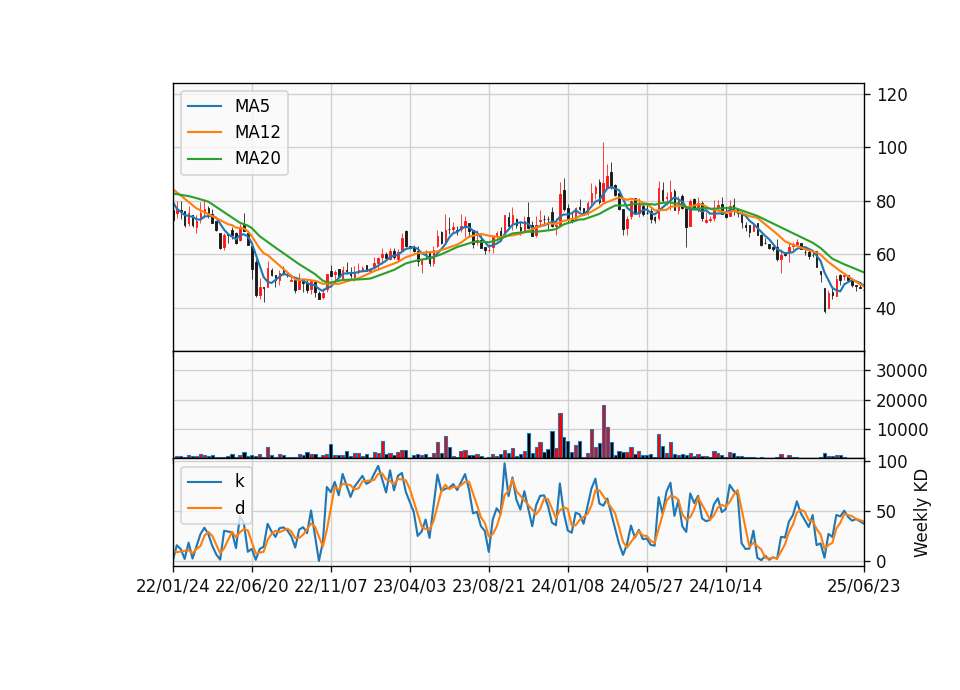Click the 24/10/14 date axis label
This screenshot has height=690, width=960.
726,586
